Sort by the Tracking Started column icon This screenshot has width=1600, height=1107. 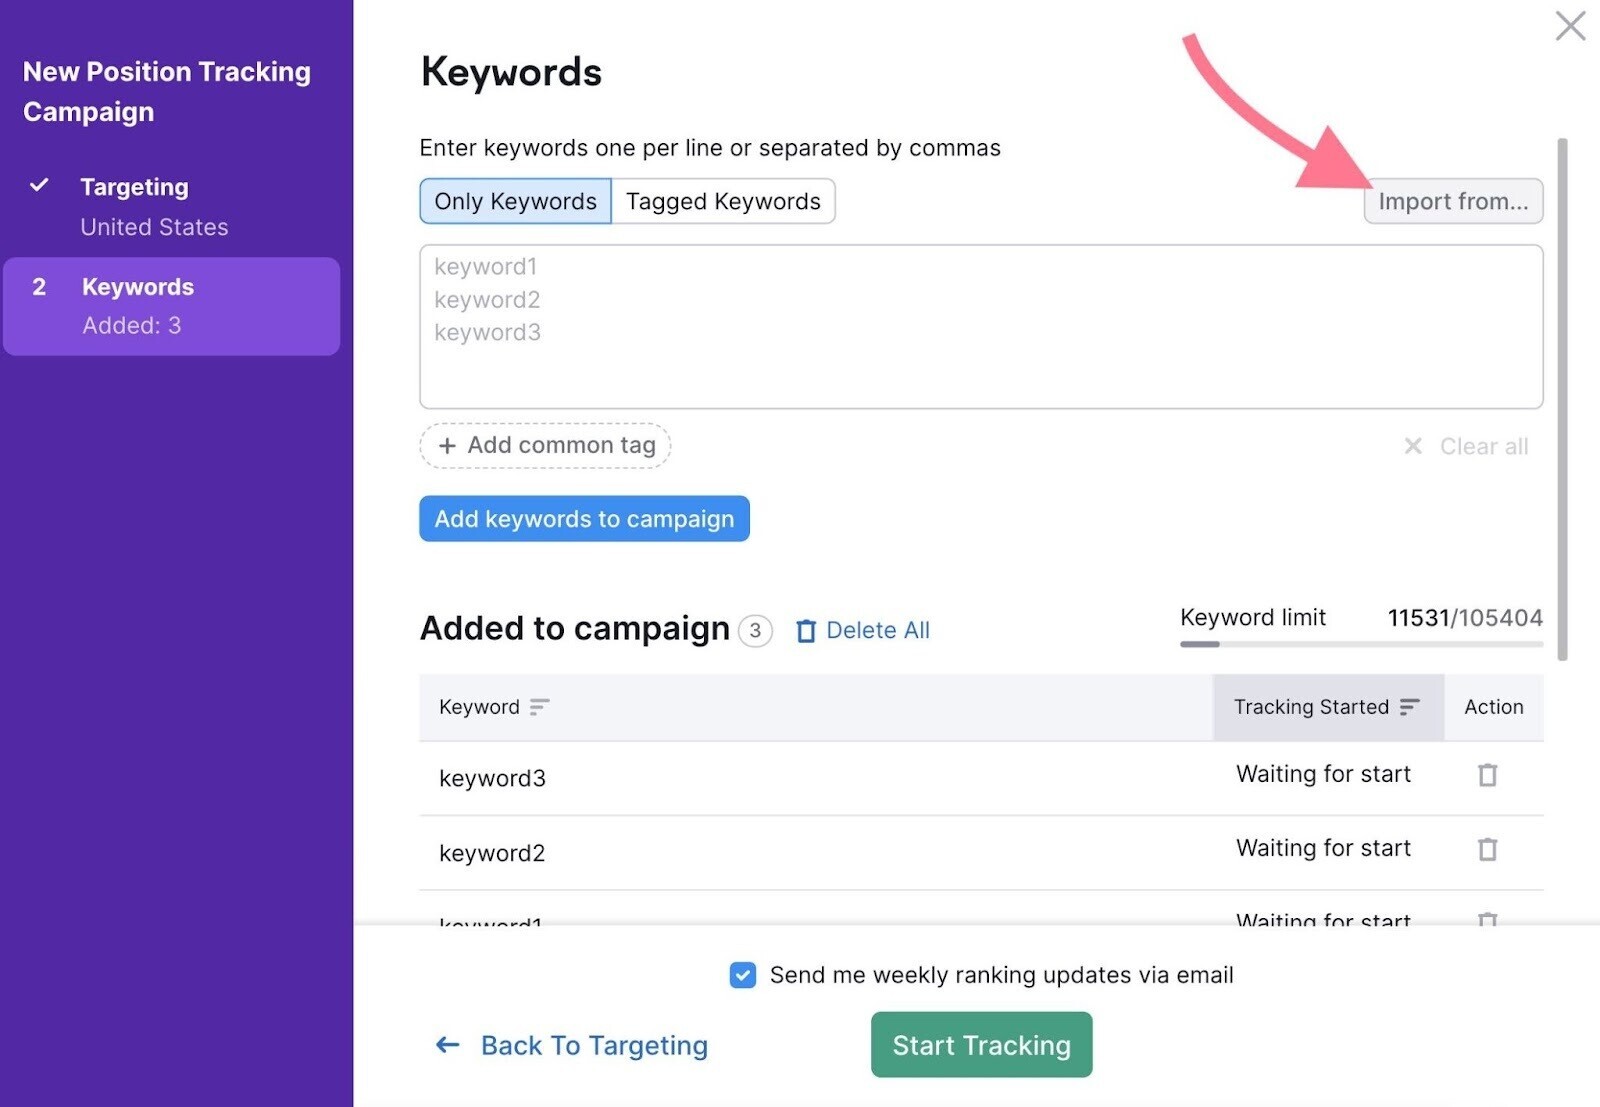[1411, 707]
